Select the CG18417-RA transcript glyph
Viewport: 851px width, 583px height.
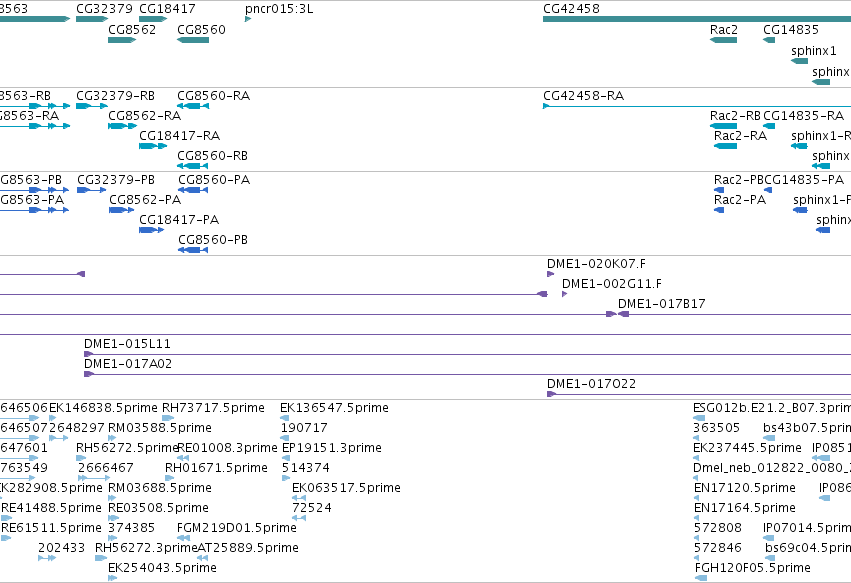153,146
